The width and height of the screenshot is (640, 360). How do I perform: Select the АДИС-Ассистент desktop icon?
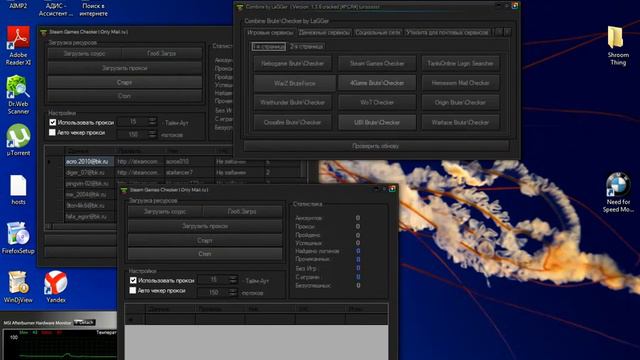[56, 9]
